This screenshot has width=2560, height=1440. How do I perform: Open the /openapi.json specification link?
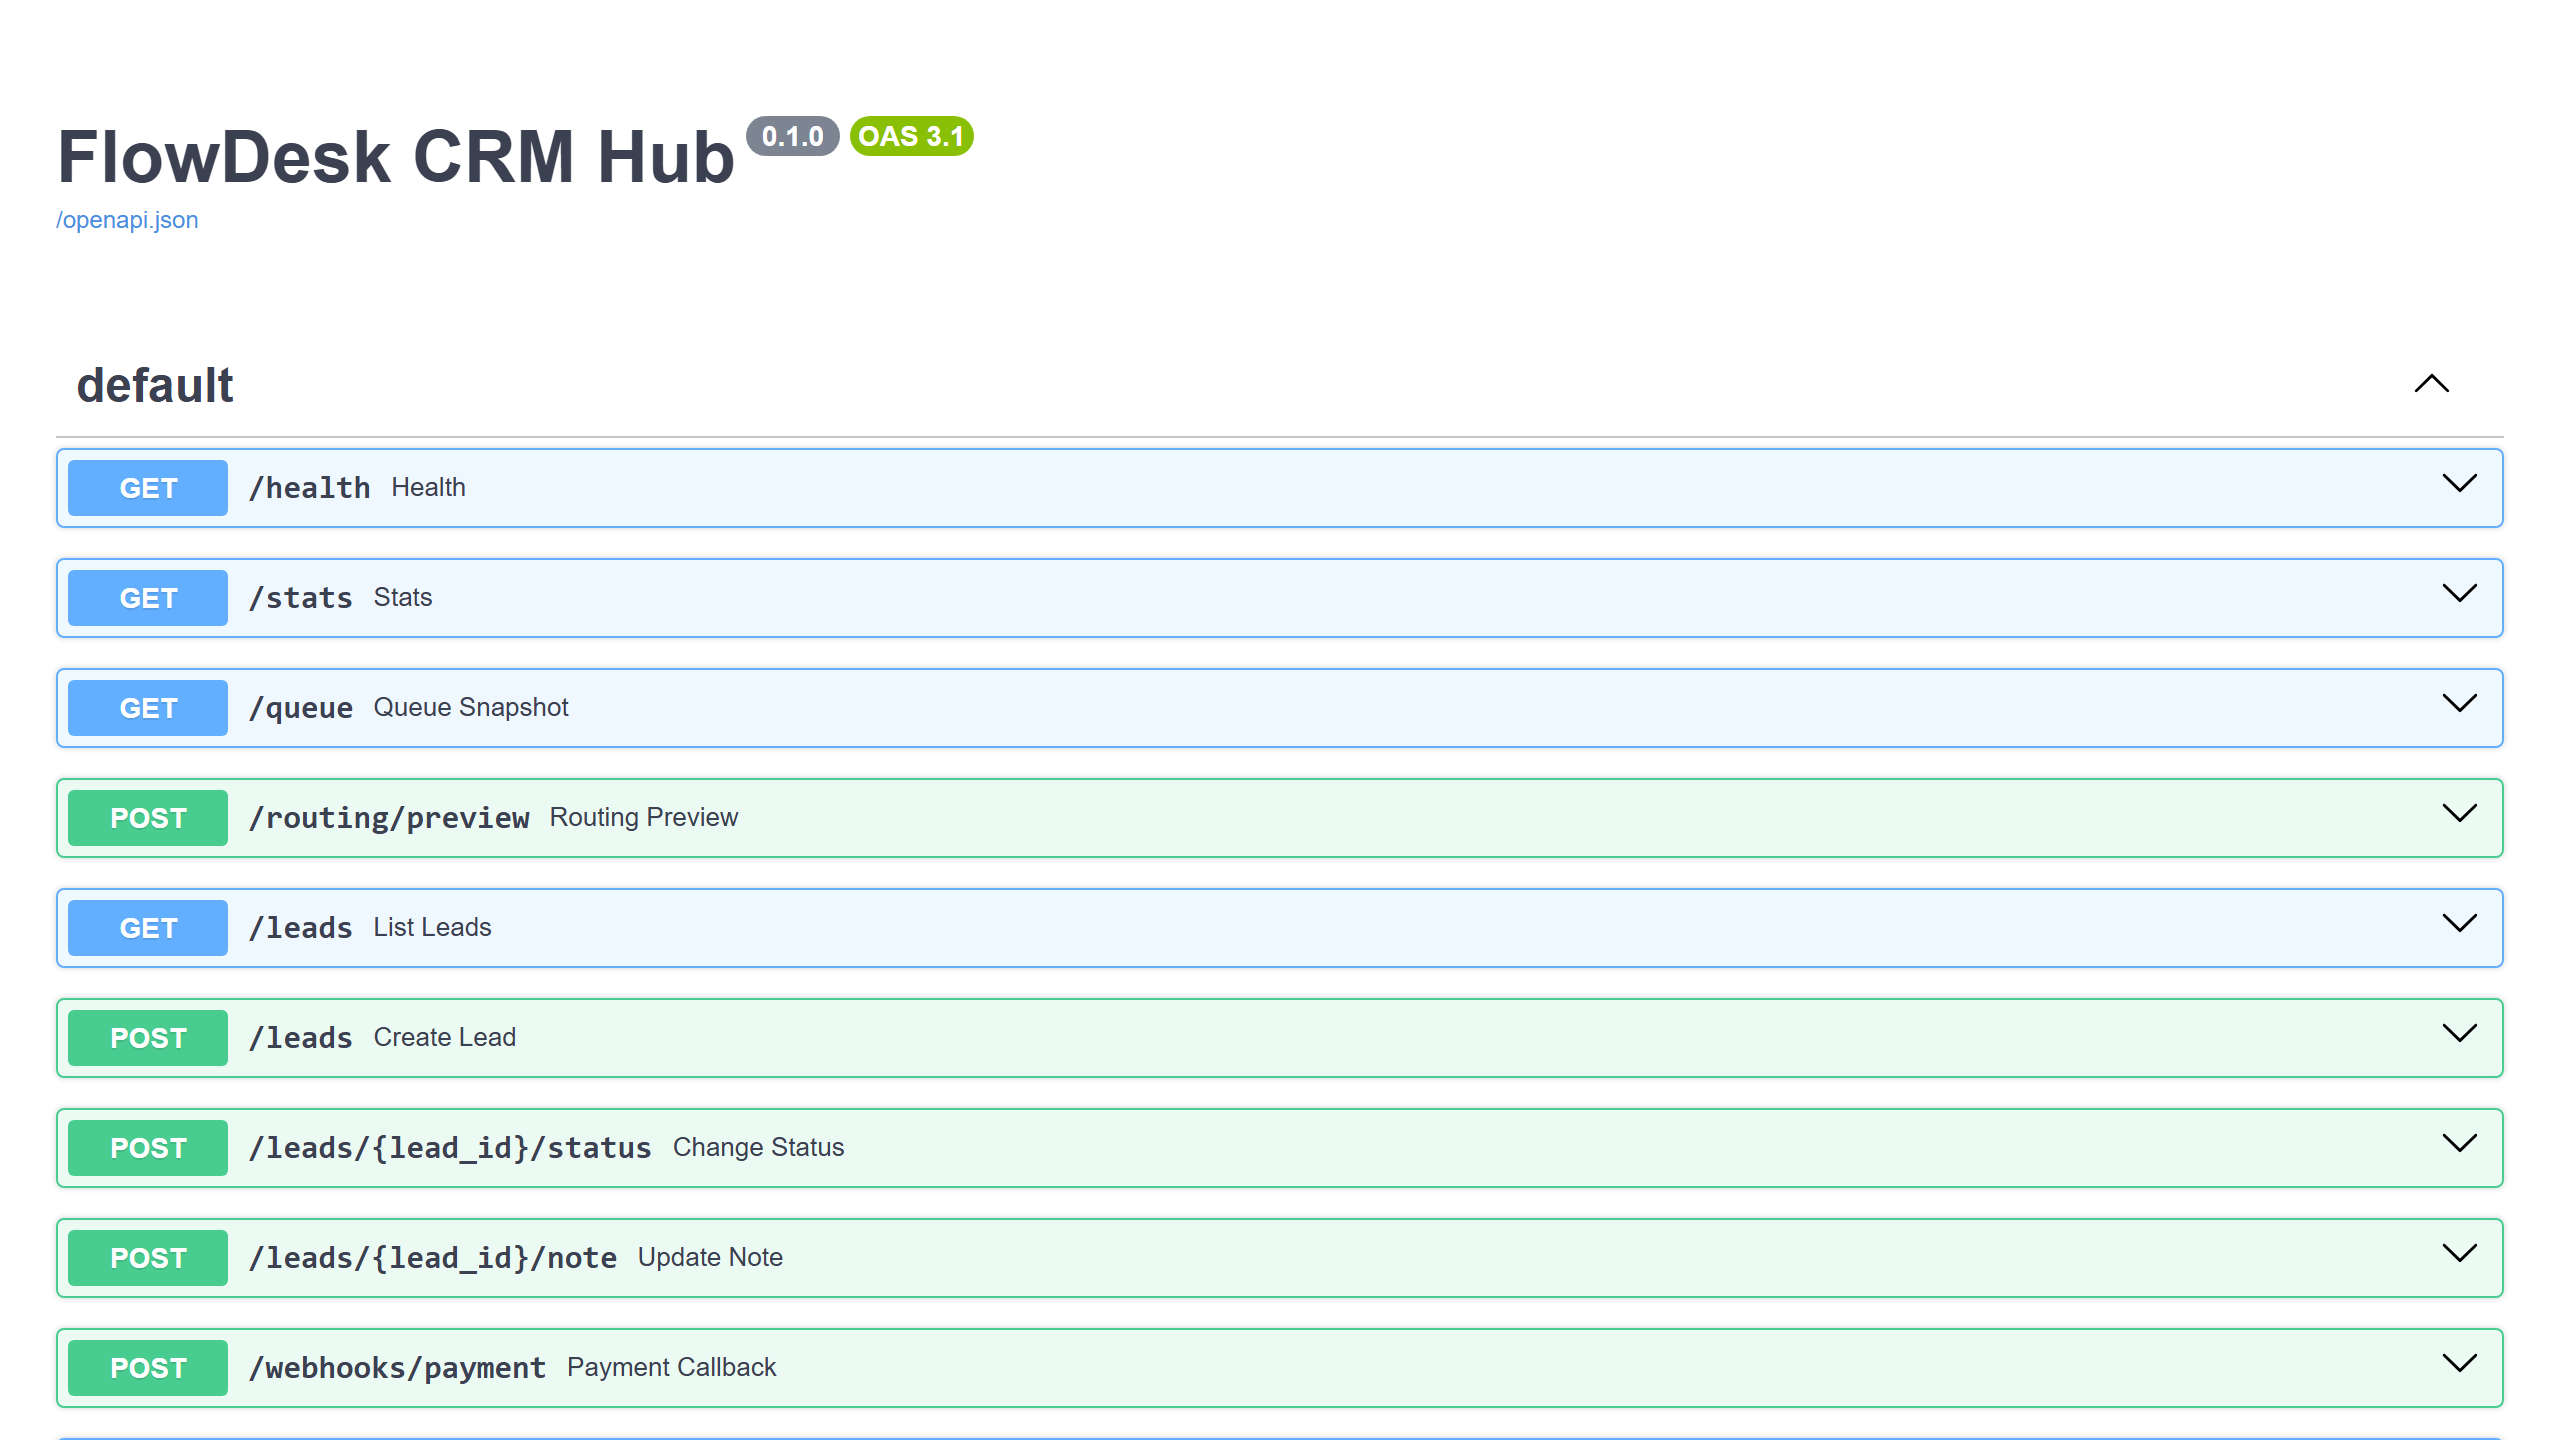click(127, 219)
